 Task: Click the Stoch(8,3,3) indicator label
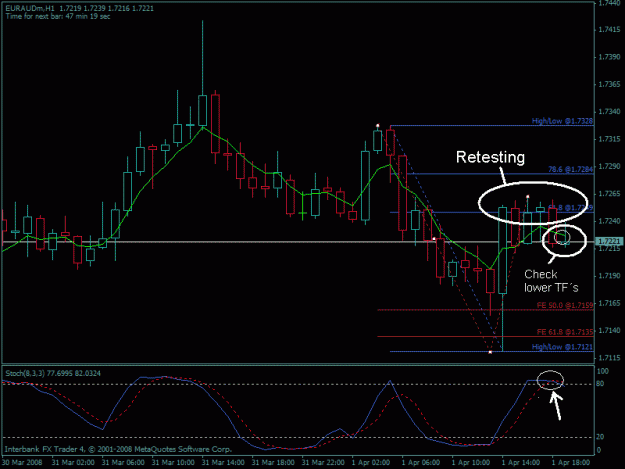53,373
